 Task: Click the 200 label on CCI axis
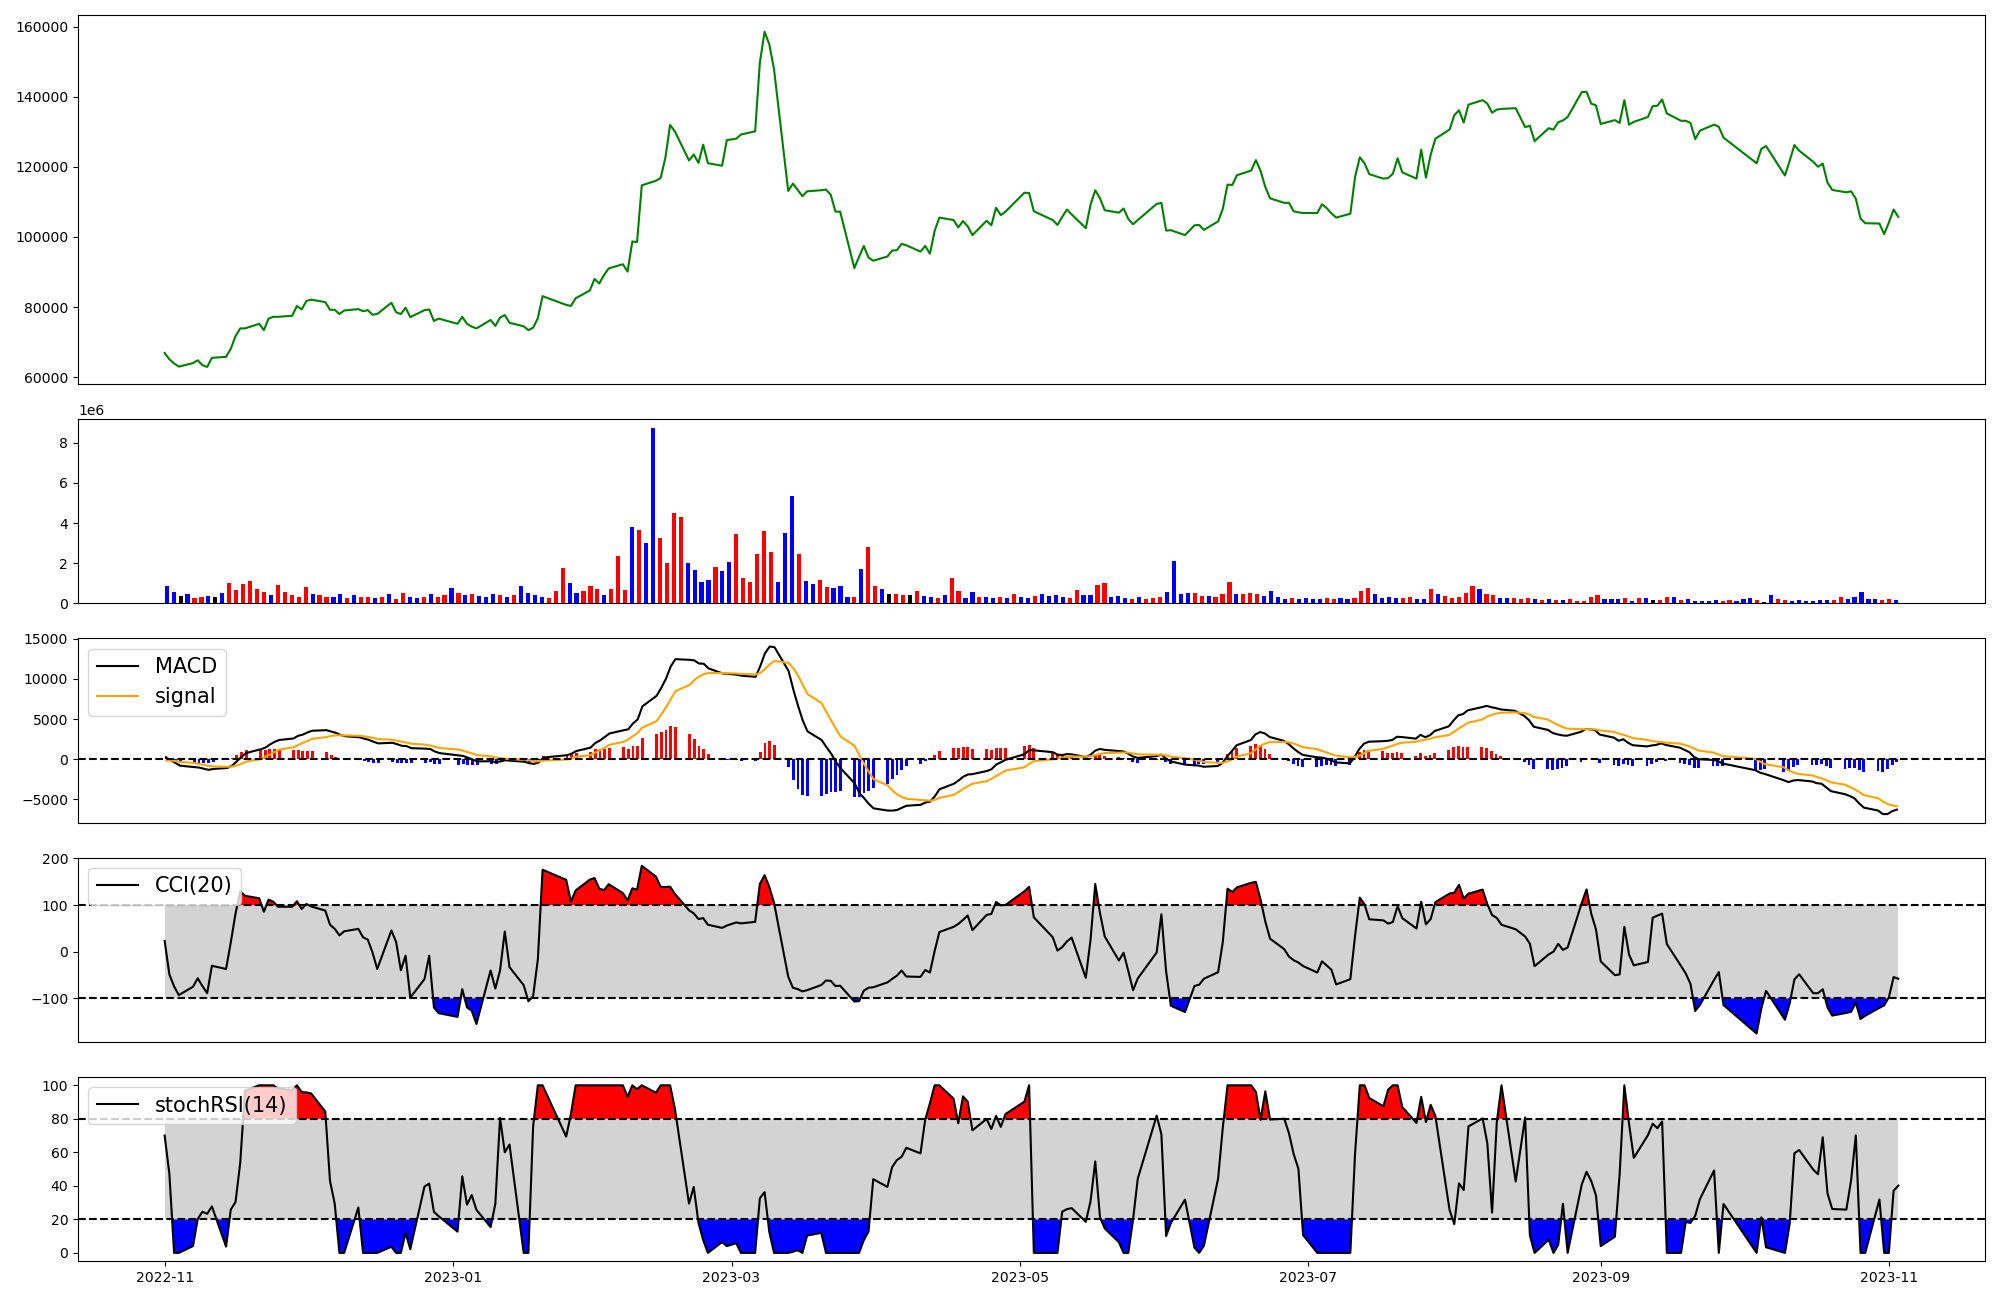coord(56,859)
